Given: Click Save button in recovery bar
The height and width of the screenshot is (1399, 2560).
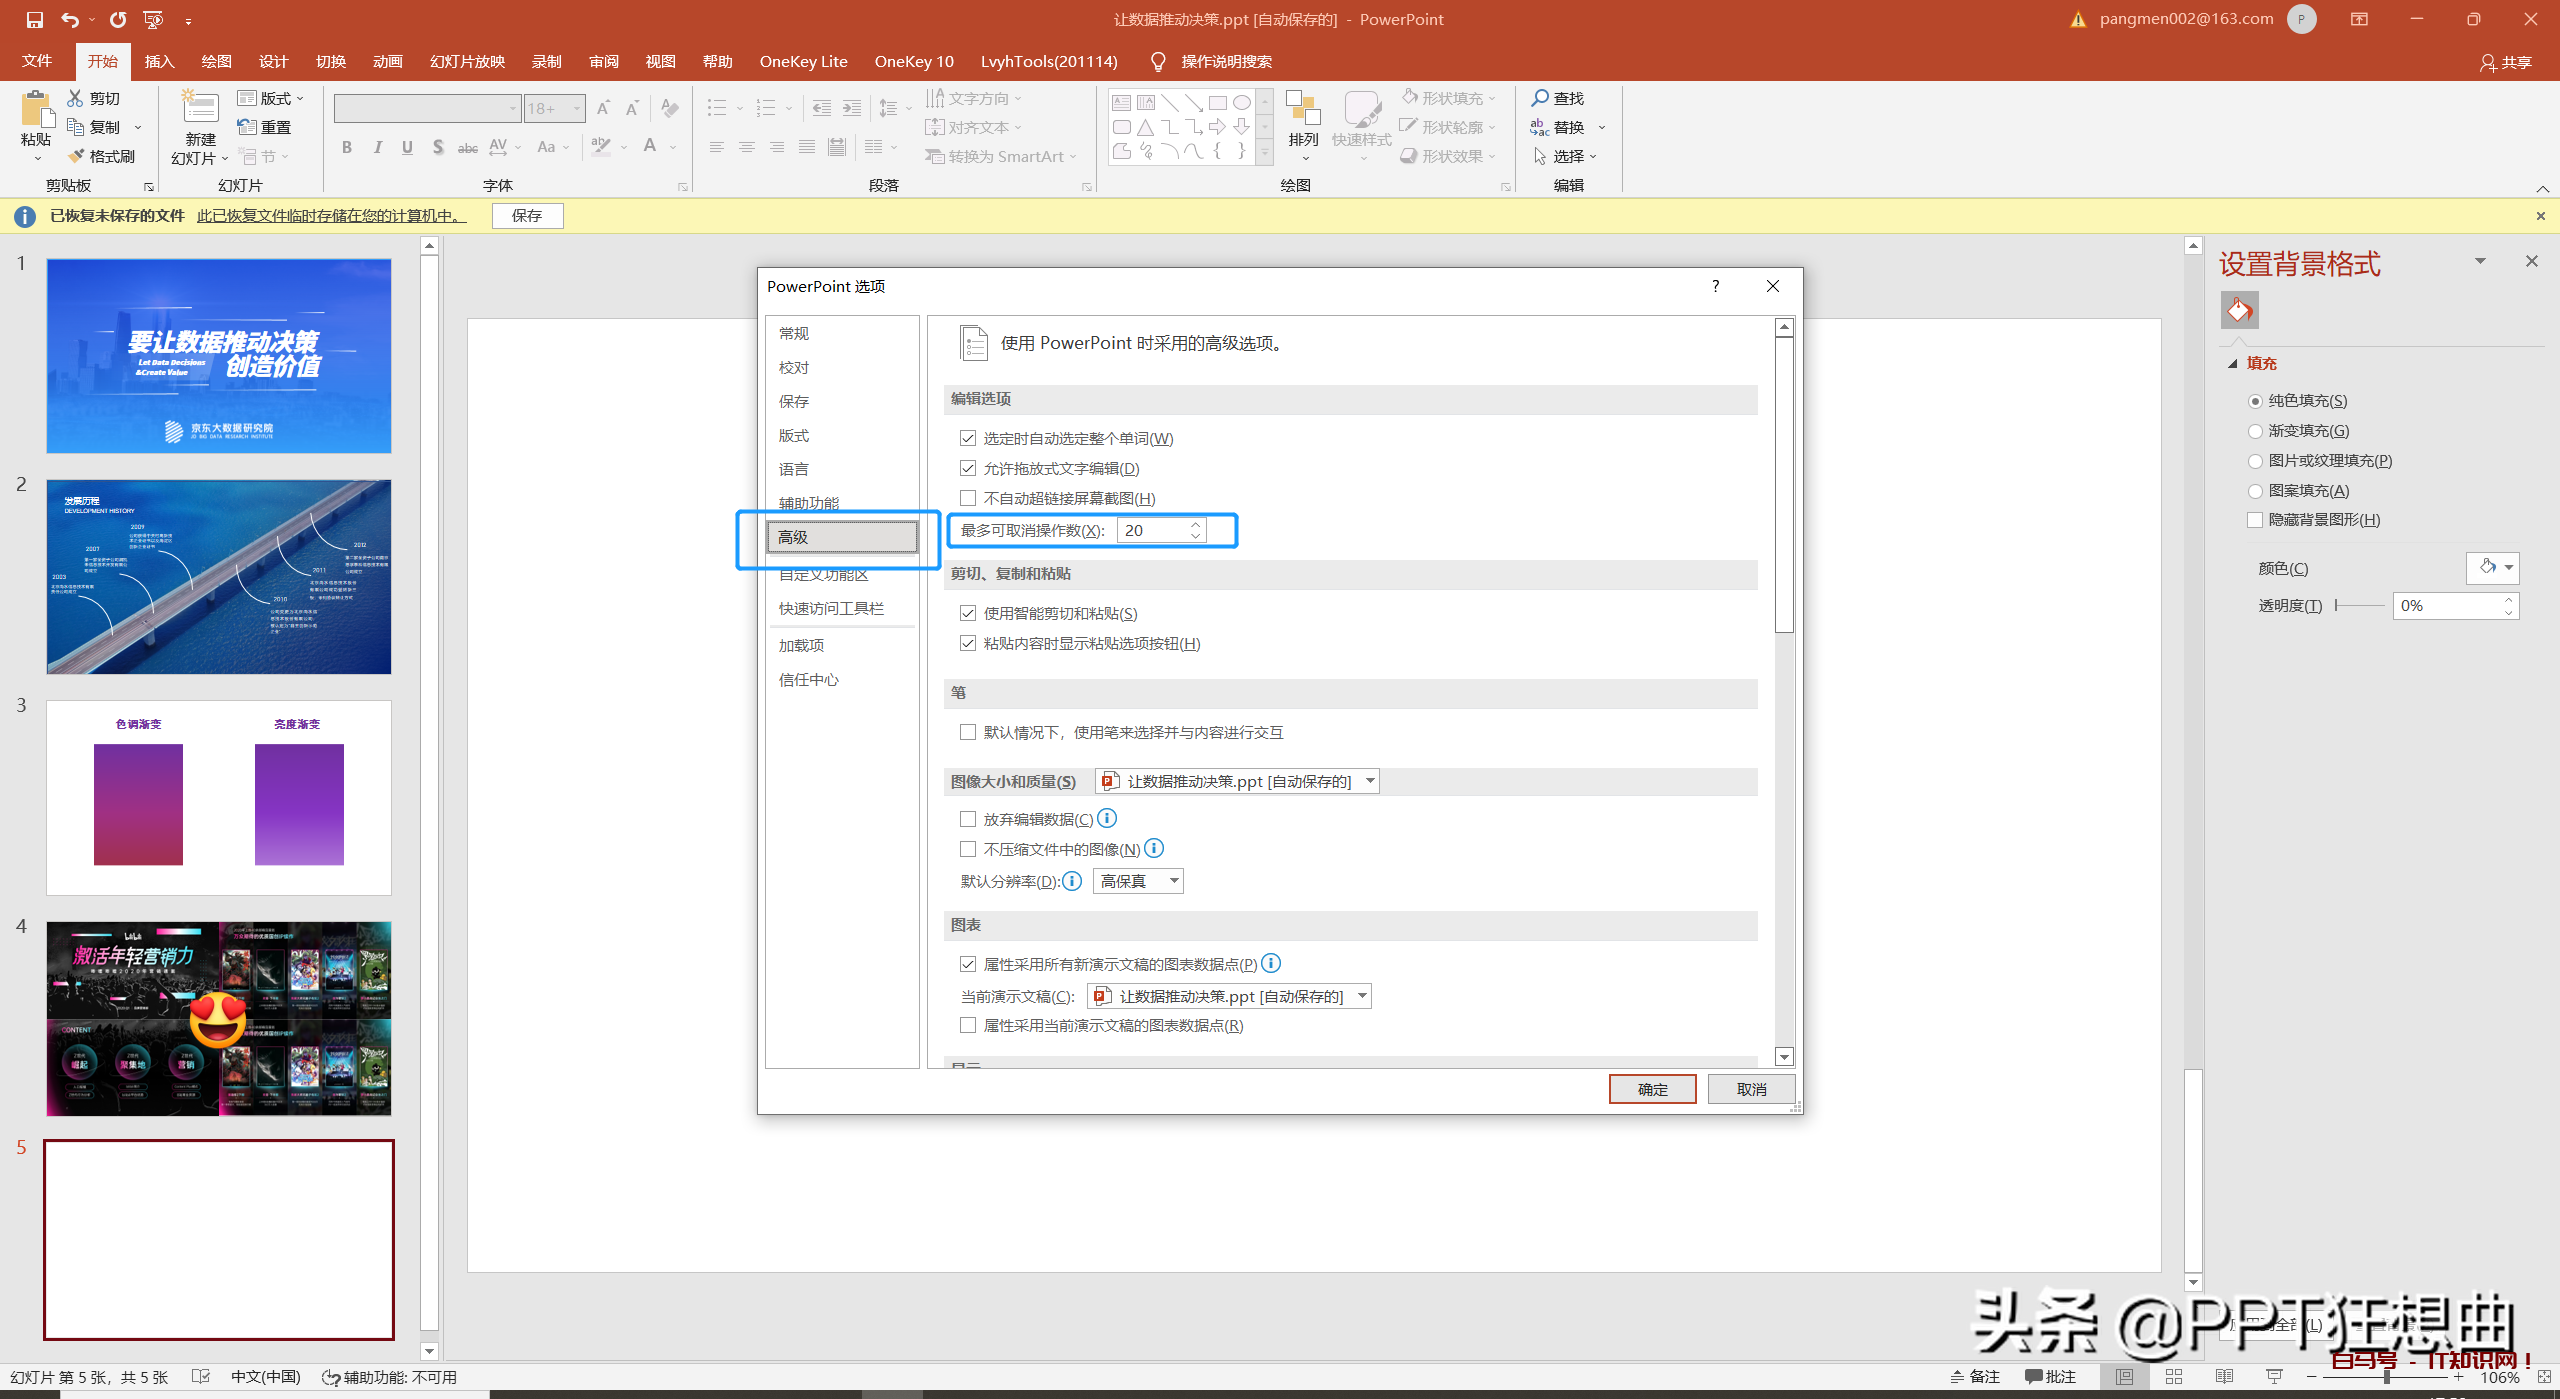Looking at the screenshot, I should pyautogui.click(x=527, y=215).
